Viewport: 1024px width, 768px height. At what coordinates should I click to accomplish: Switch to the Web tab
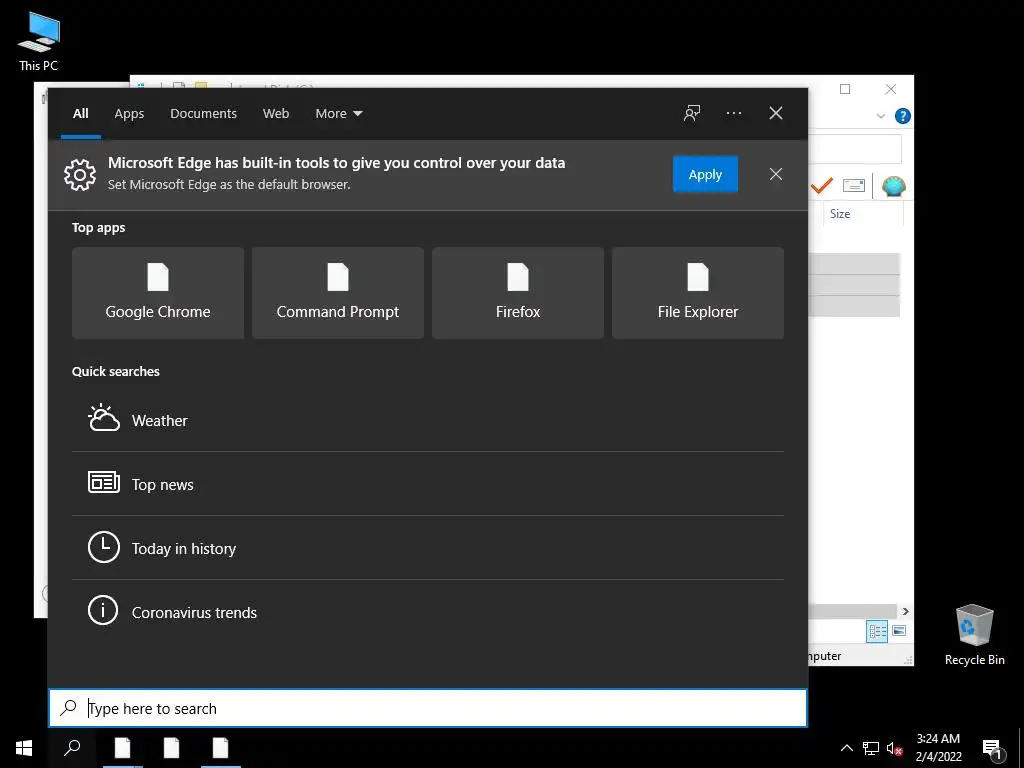pos(276,114)
